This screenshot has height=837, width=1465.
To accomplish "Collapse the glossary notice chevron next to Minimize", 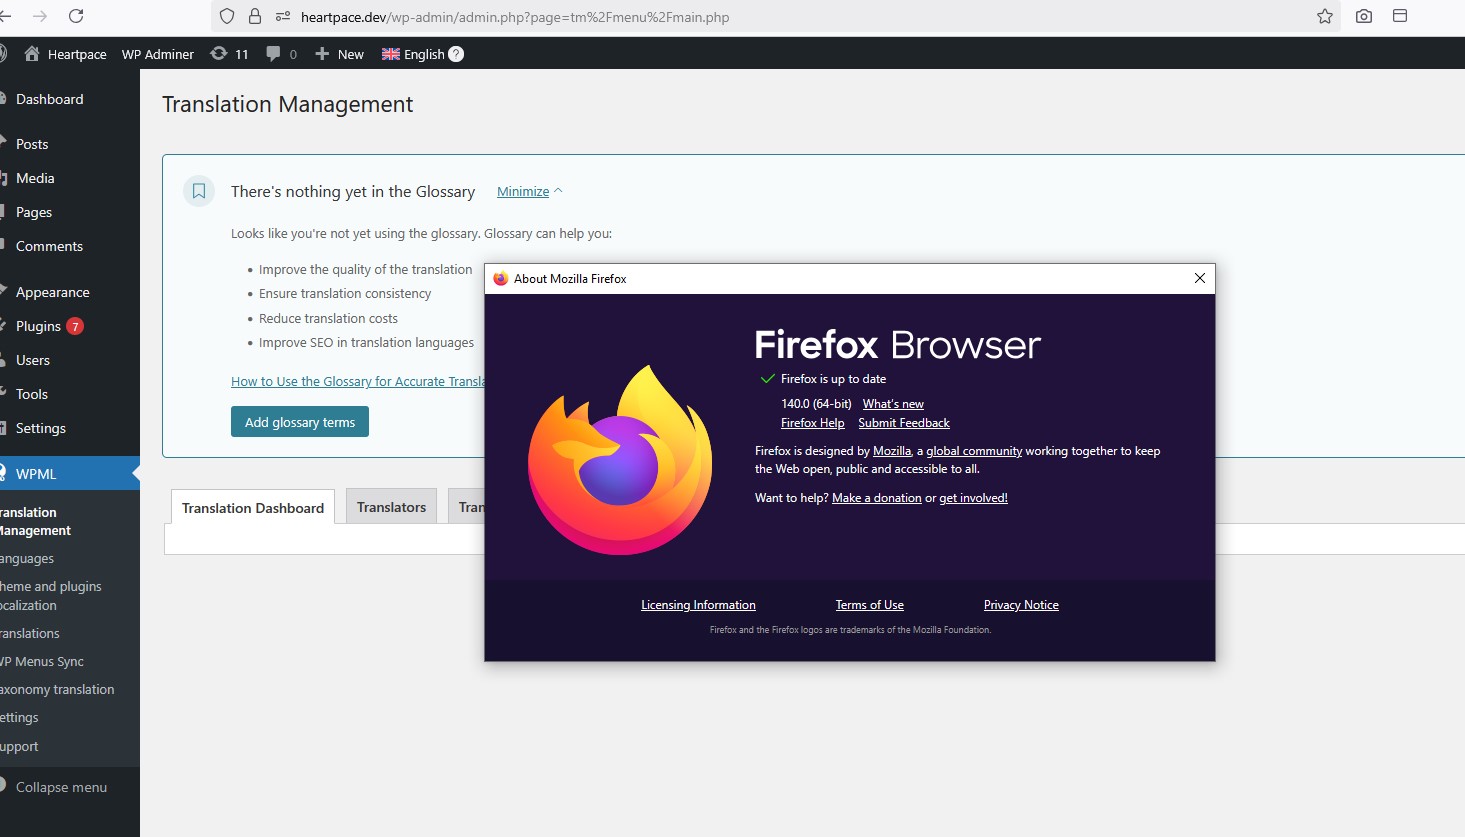I will click(558, 191).
